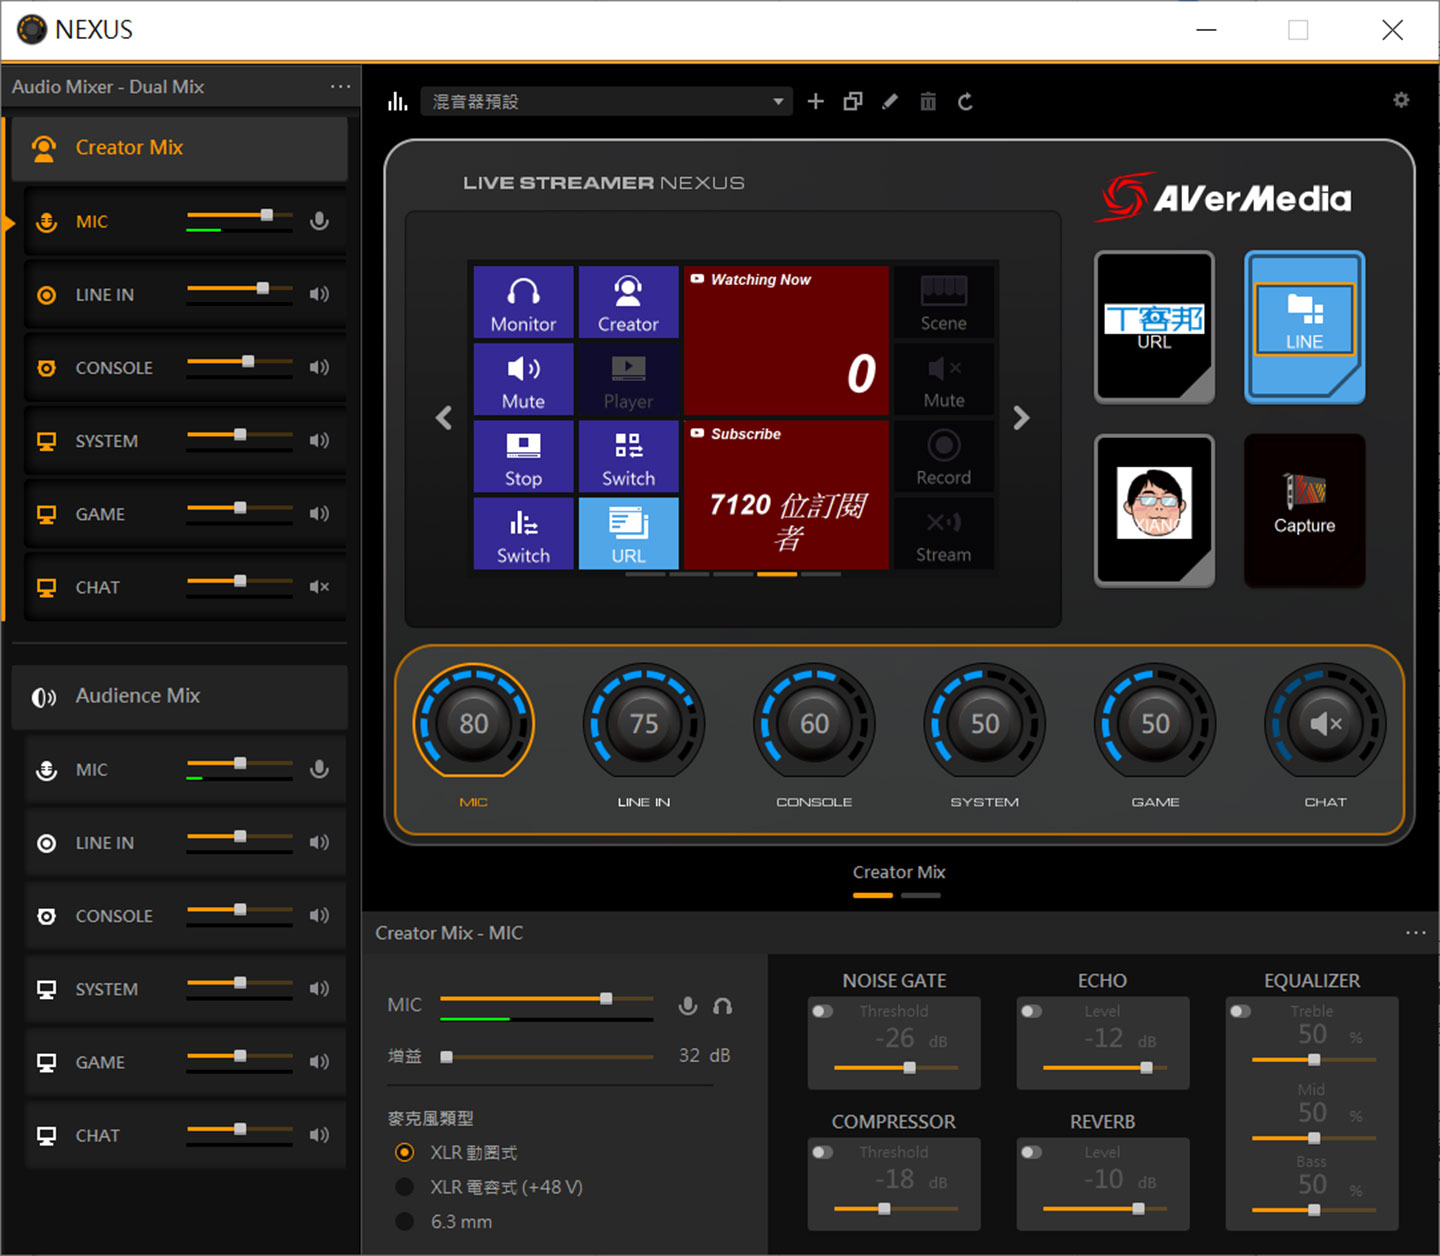Viewport: 1440px width, 1256px height.
Task: Click the Player tile
Action: (x=628, y=379)
